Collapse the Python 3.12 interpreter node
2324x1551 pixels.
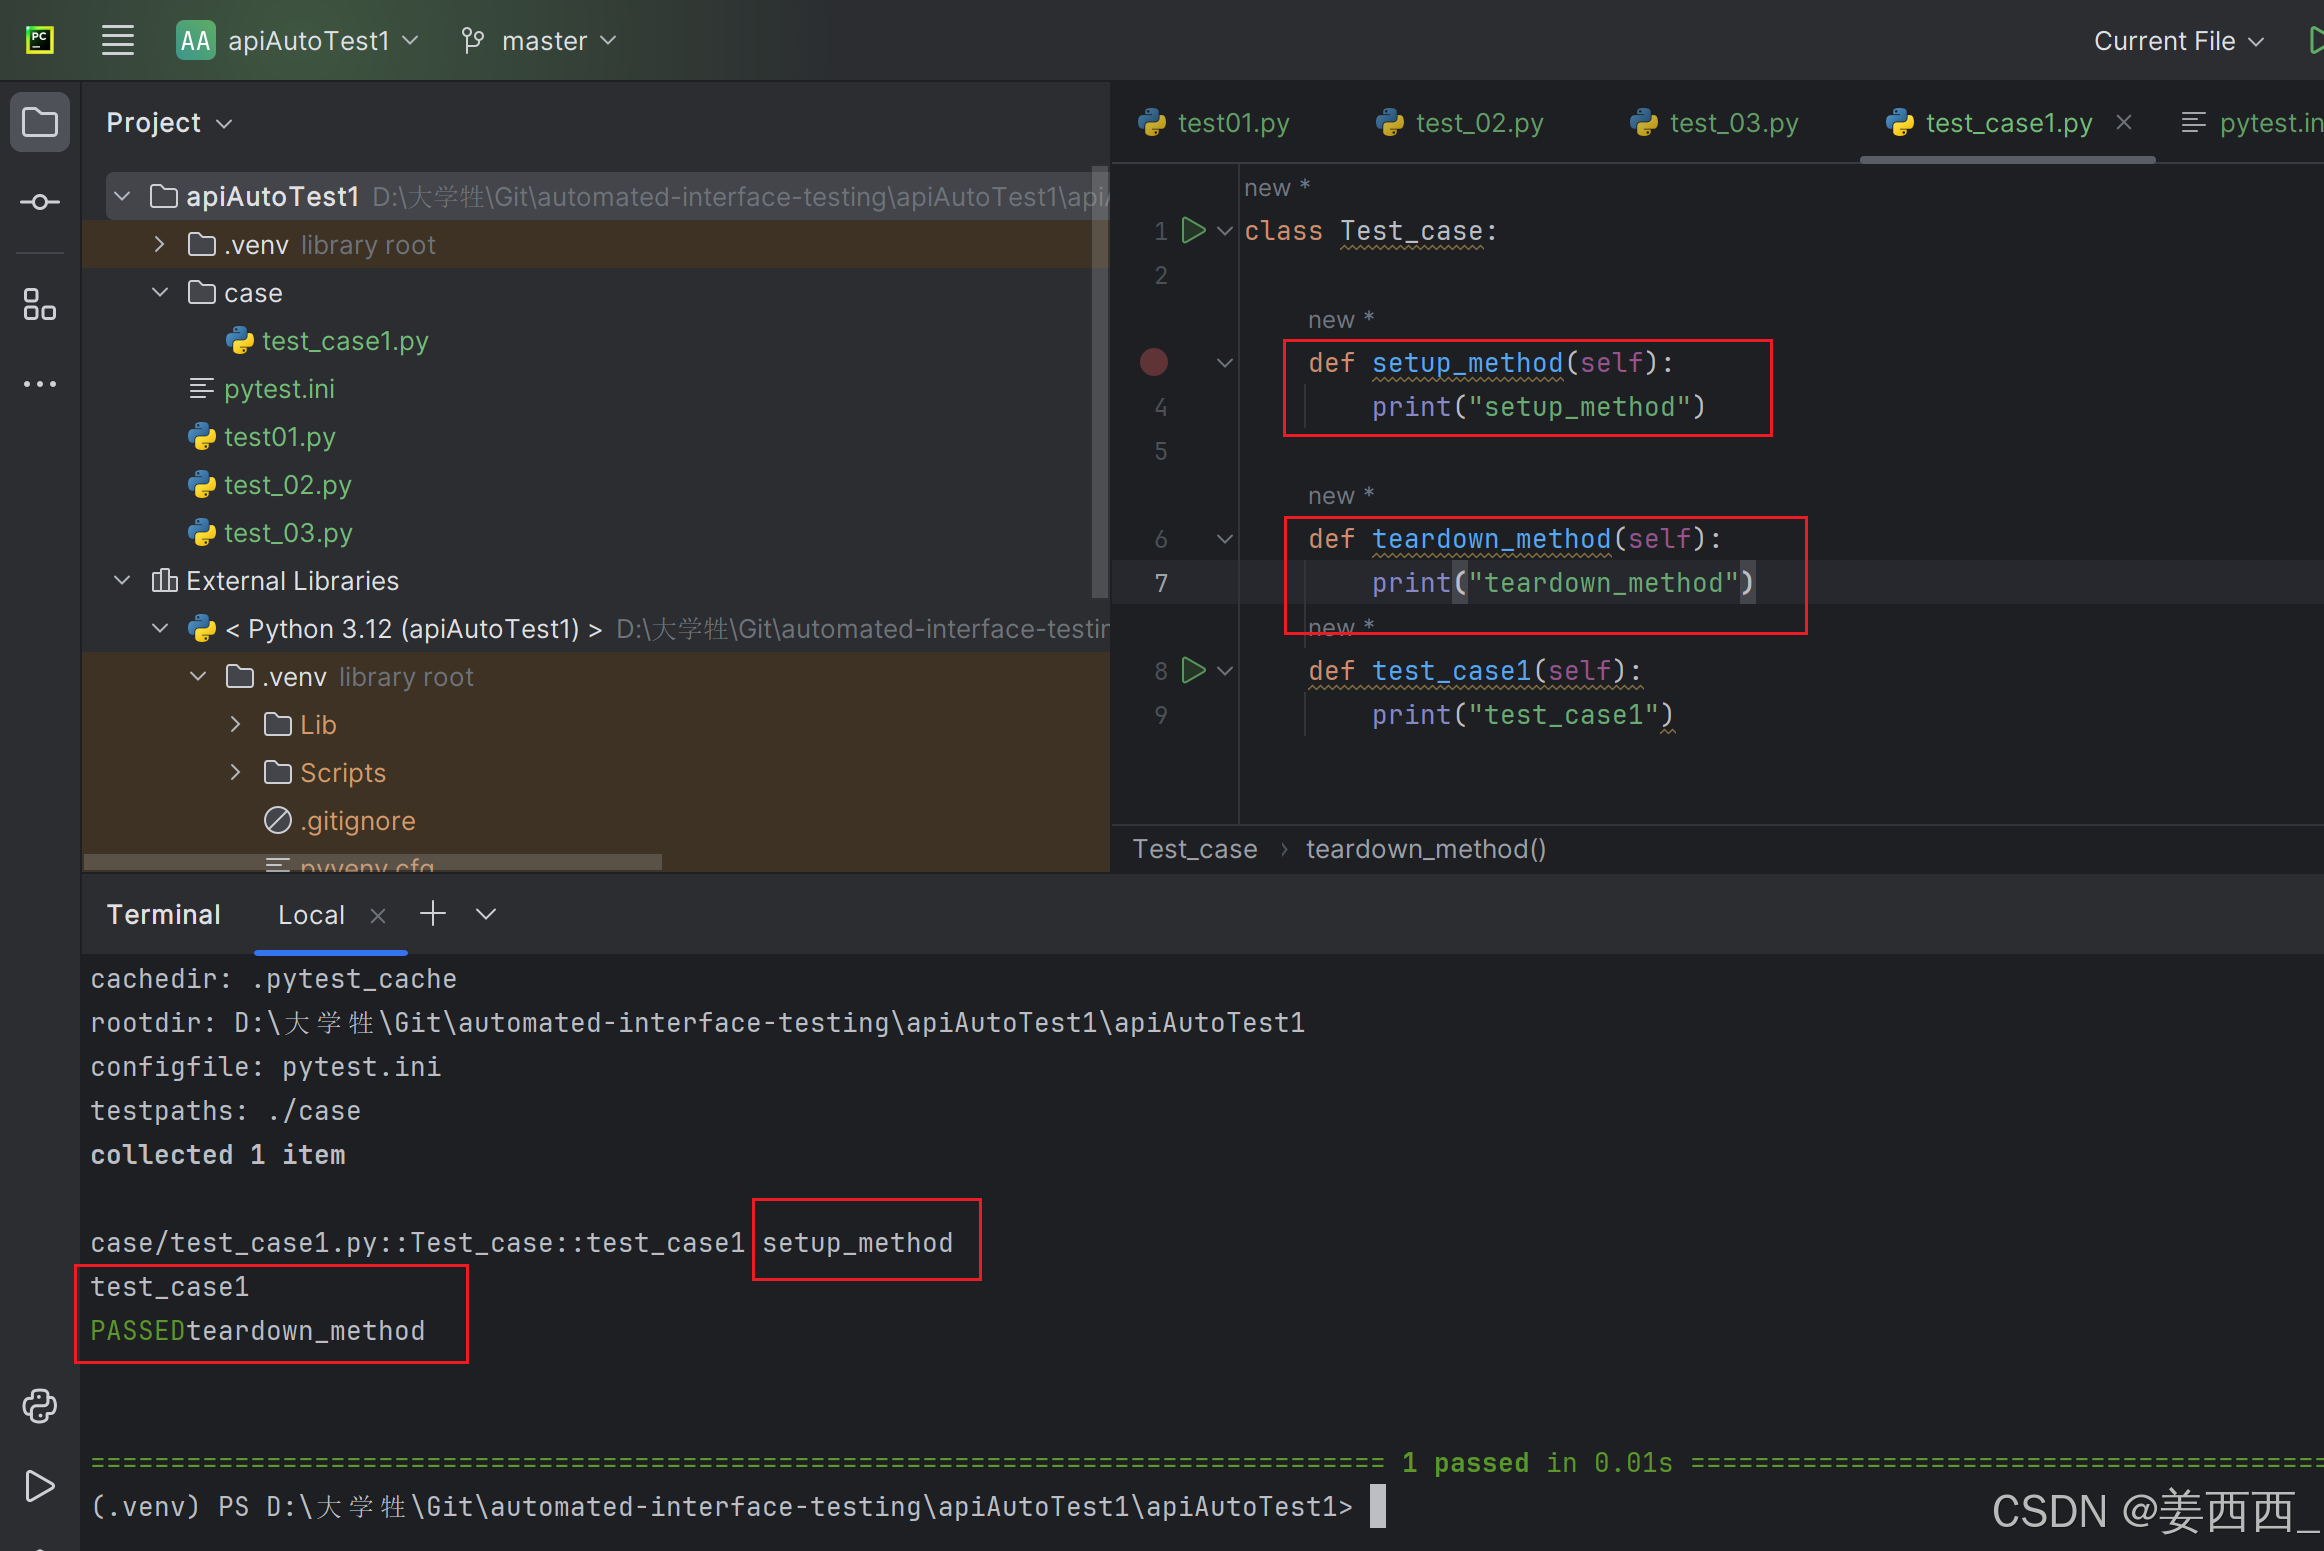click(x=160, y=628)
